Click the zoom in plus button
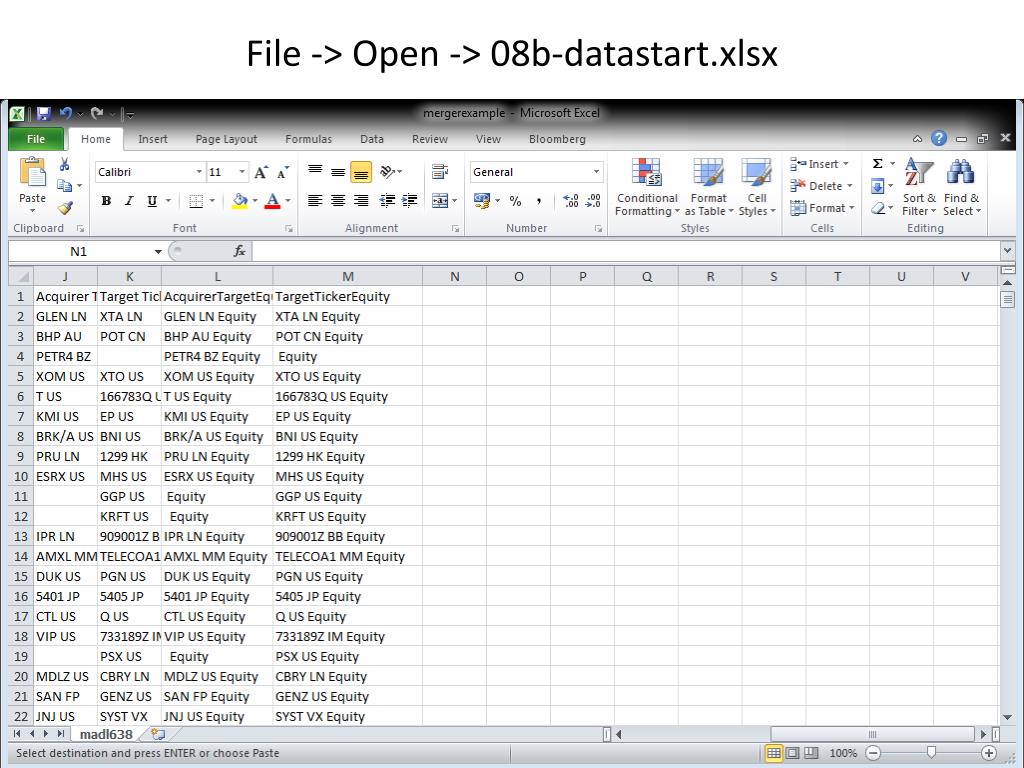This screenshot has width=1024, height=768. (989, 753)
